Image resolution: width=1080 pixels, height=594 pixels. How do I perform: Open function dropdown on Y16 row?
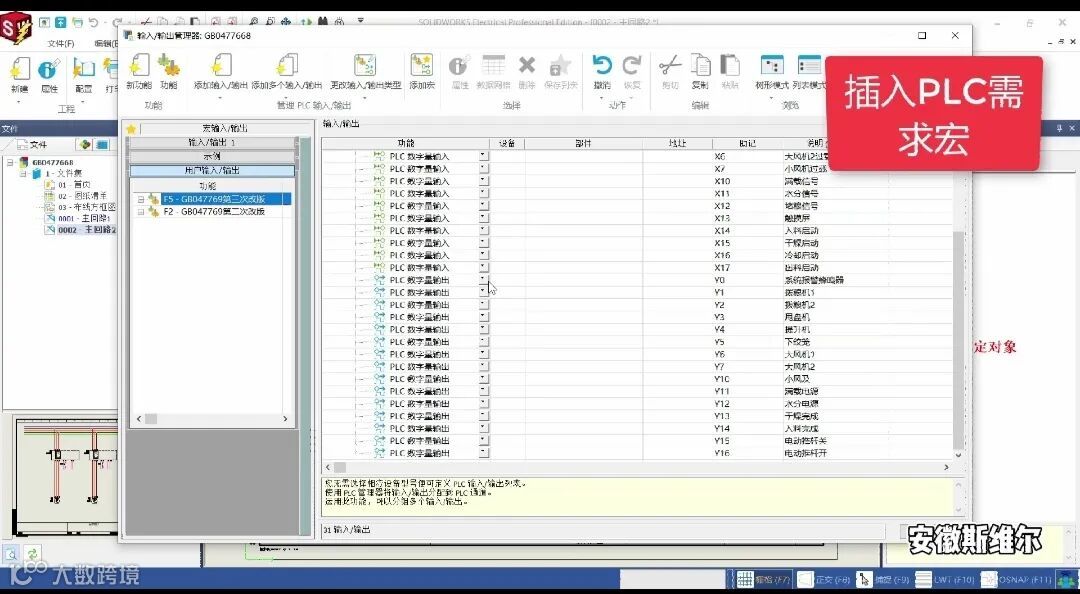coord(484,453)
